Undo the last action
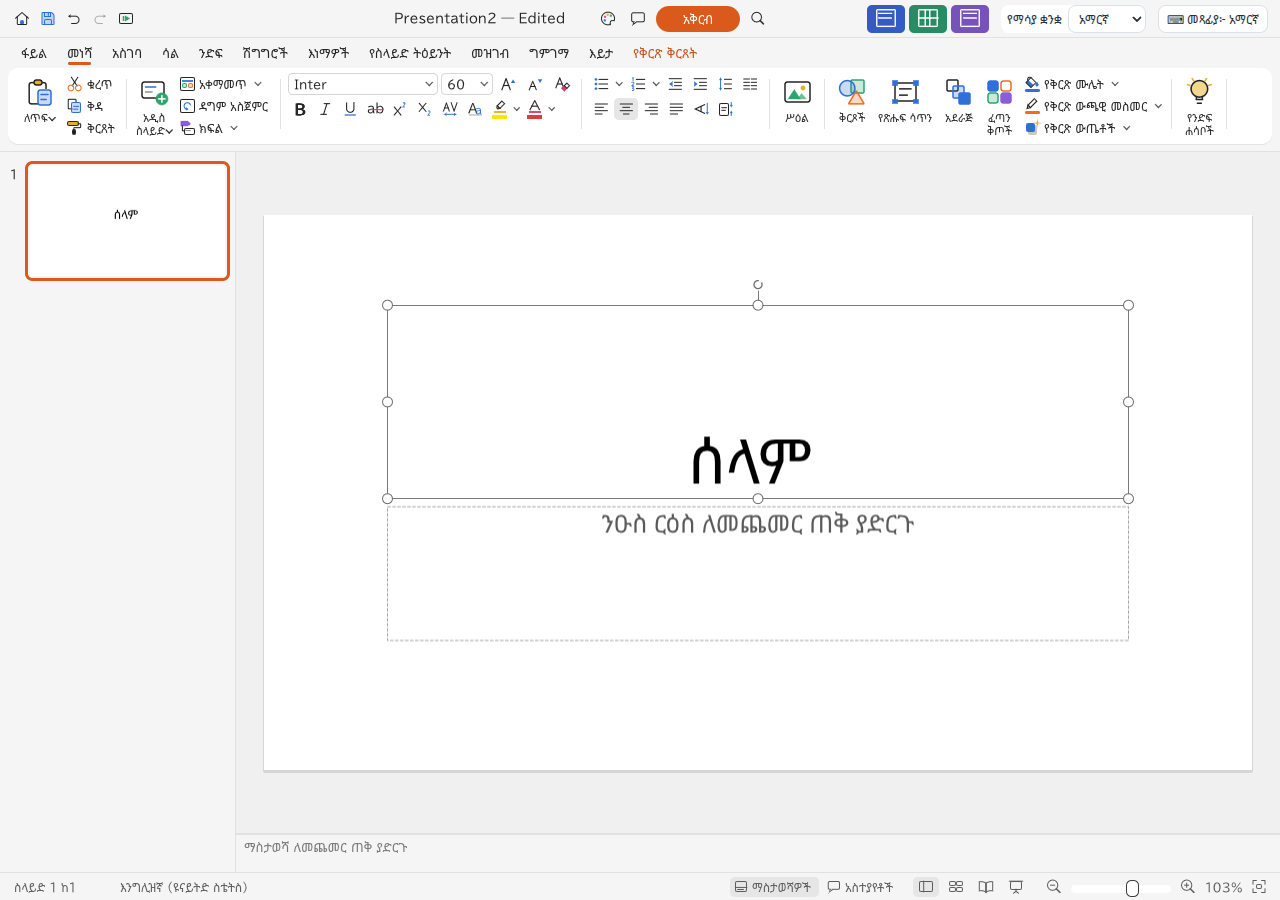The height and width of the screenshot is (900, 1280). pyautogui.click(x=74, y=18)
